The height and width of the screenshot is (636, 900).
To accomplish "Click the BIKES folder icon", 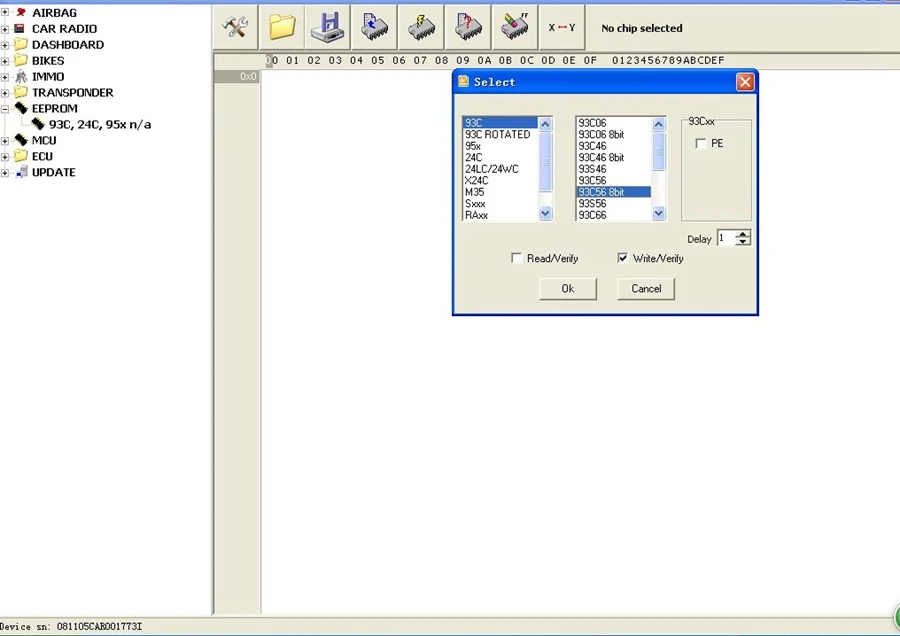I will tap(21, 60).
